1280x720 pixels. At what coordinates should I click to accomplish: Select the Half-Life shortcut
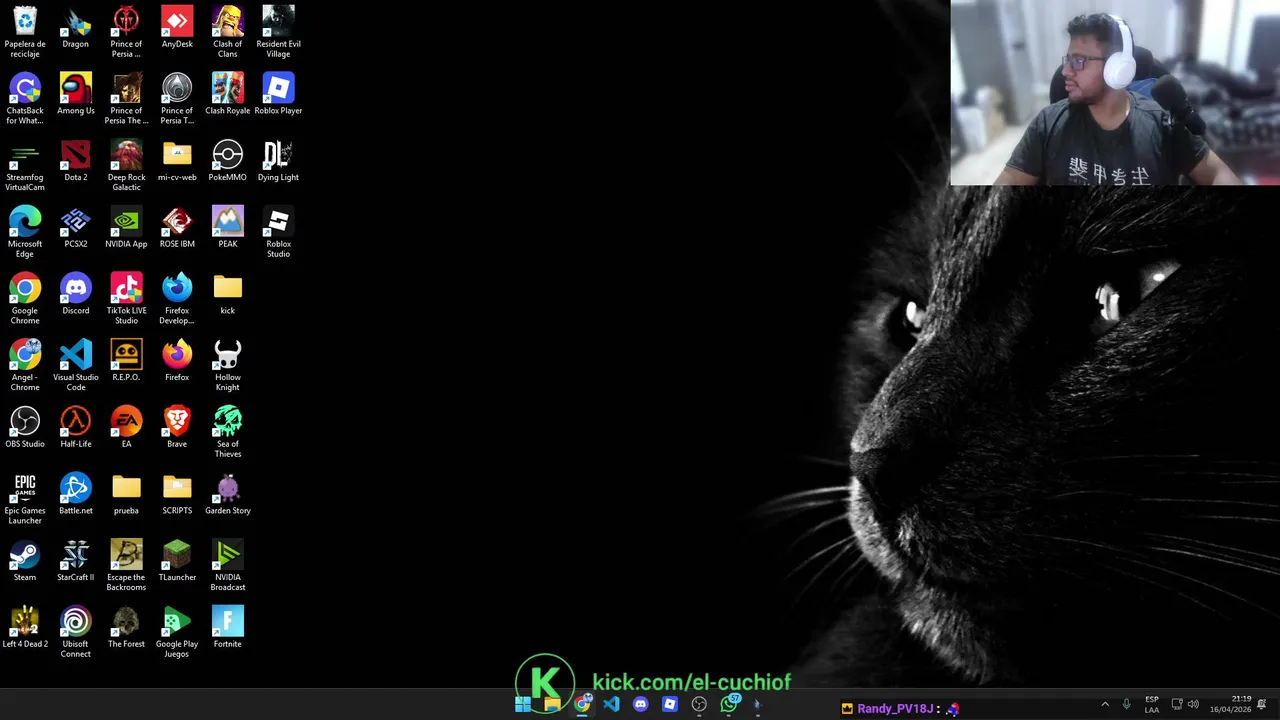pyautogui.click(x=76, y=427)
